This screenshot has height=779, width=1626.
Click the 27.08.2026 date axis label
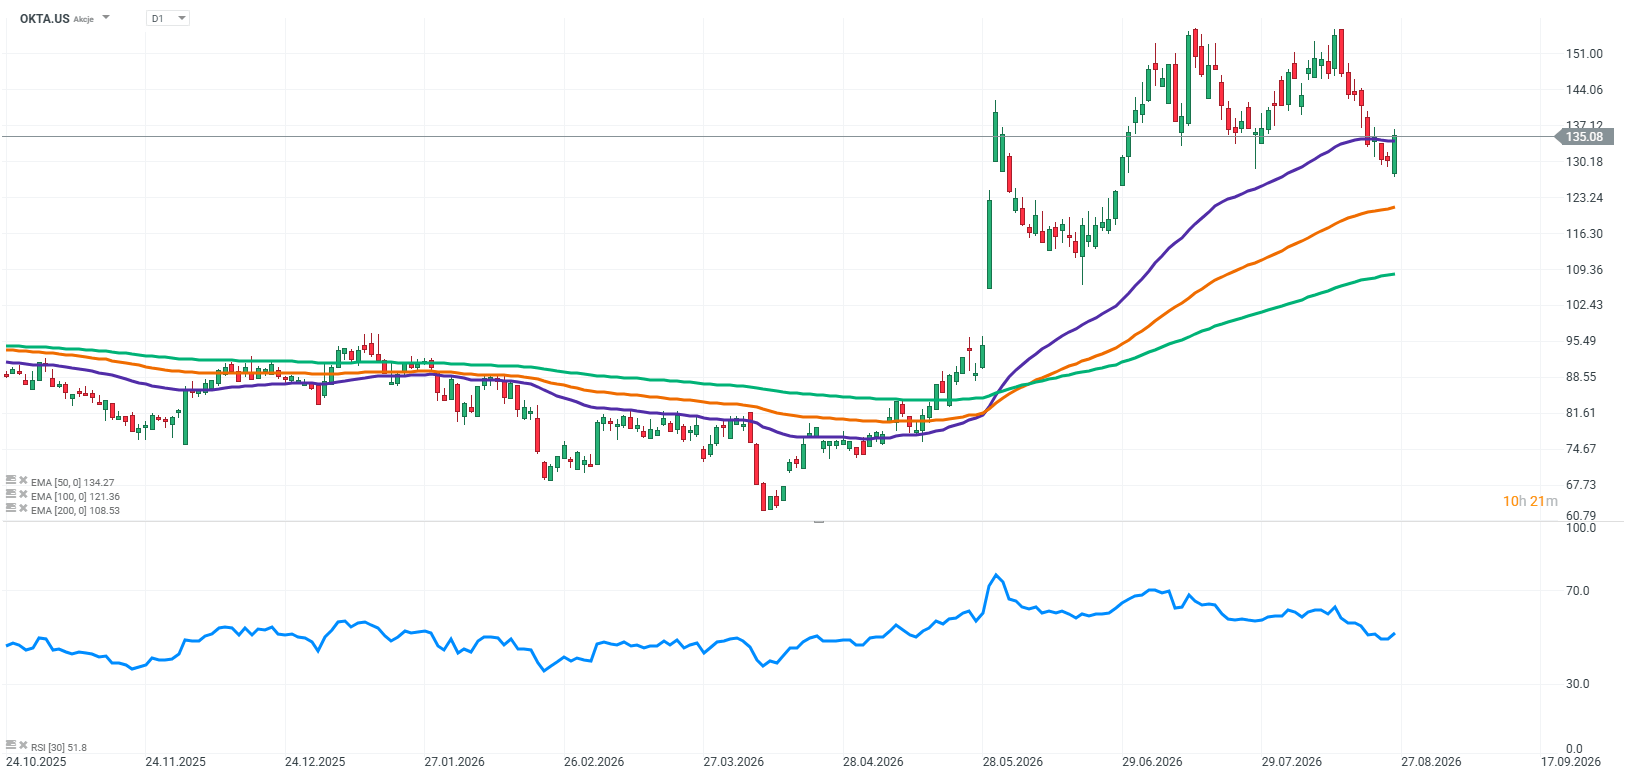(1431, 762)
